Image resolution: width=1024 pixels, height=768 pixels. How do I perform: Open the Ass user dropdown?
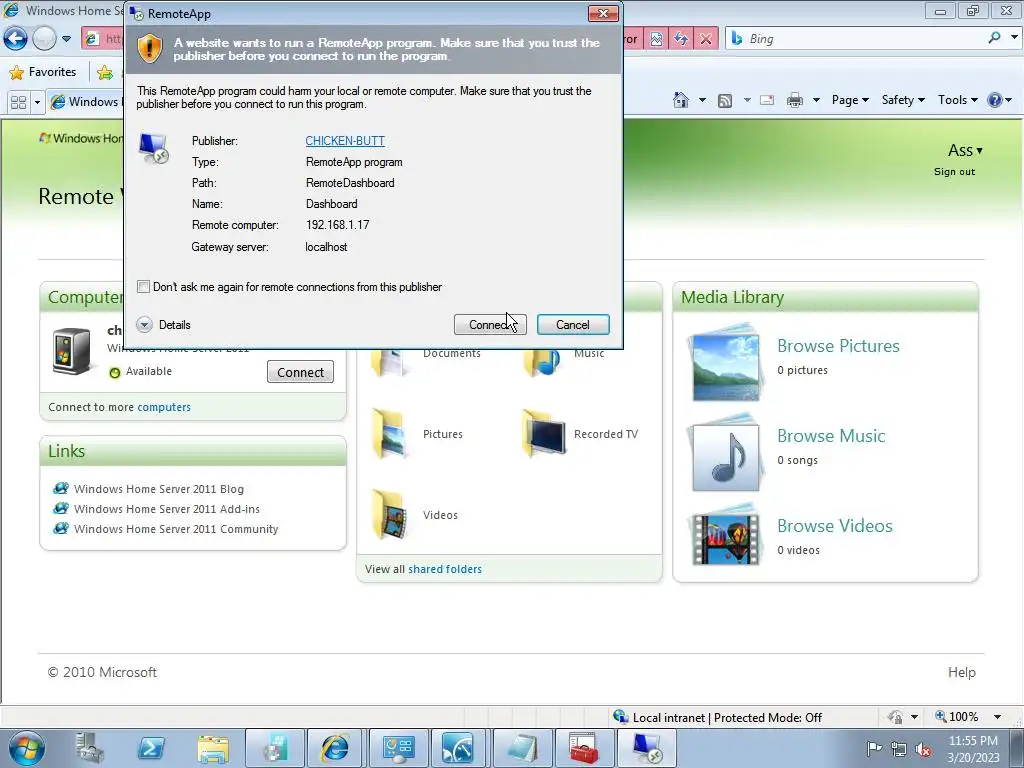(965, 151)
